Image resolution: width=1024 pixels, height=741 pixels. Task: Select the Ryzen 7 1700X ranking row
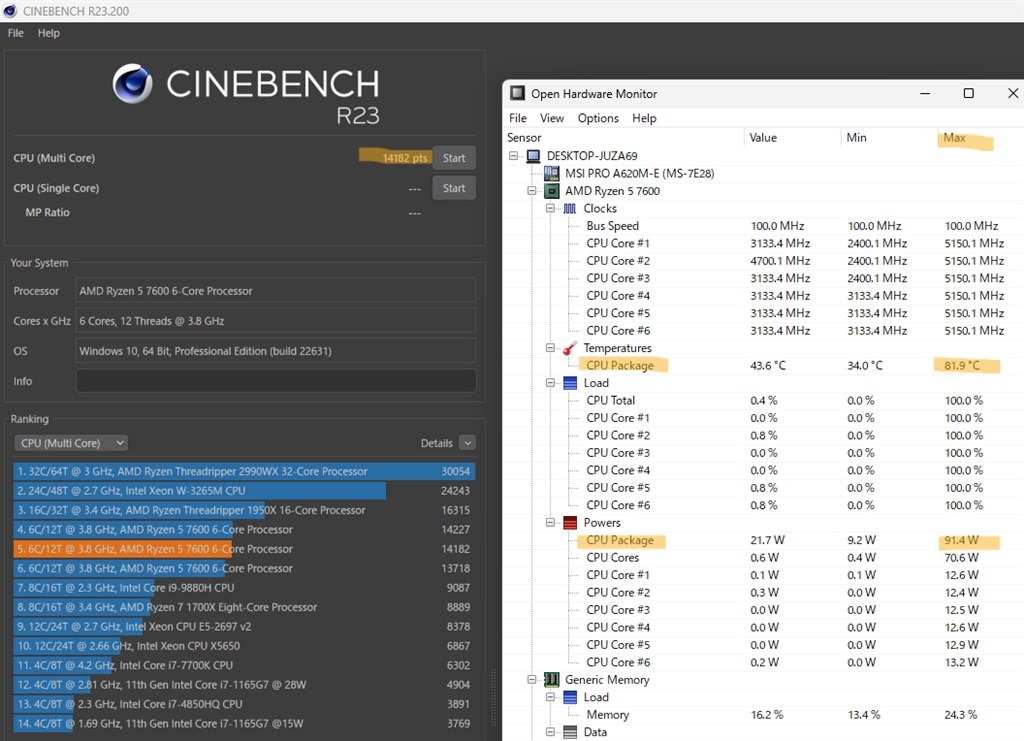pos(244,607)
